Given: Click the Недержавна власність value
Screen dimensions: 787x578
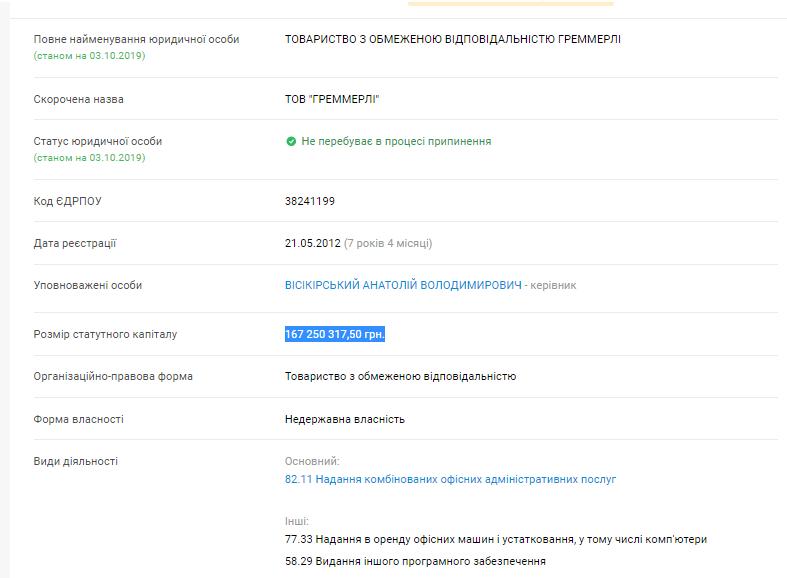Looking at the screenshot, I should tap(345, 419).
